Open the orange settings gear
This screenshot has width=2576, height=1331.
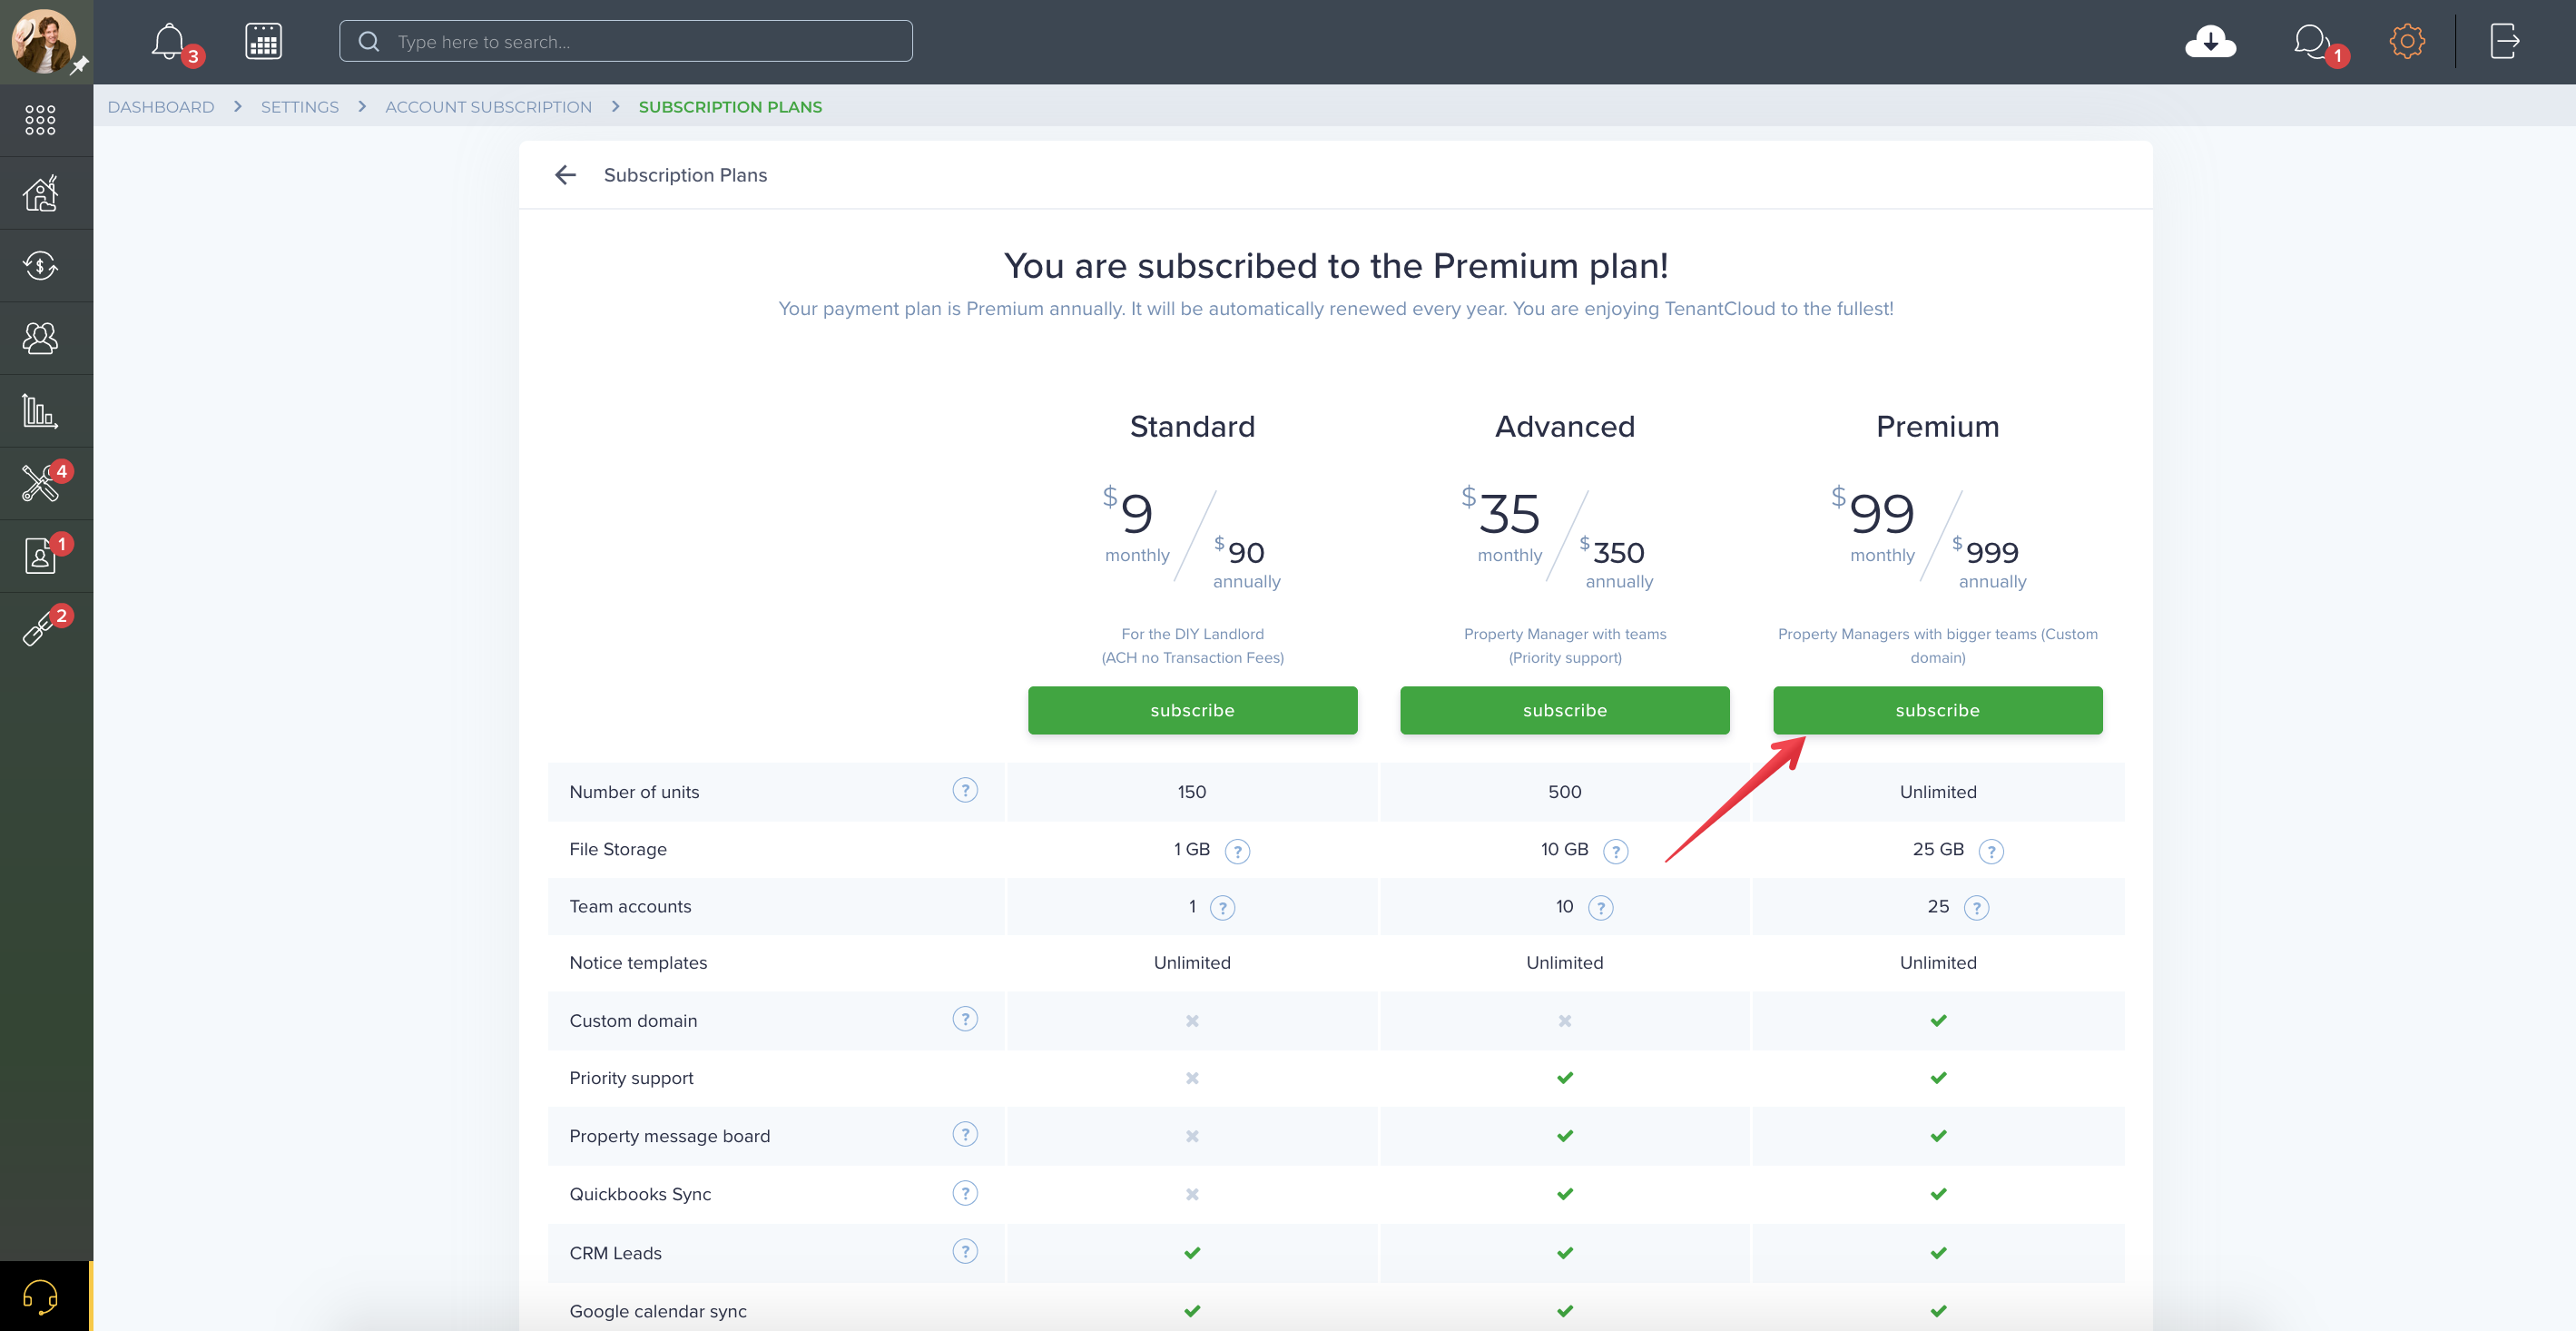2407,42
